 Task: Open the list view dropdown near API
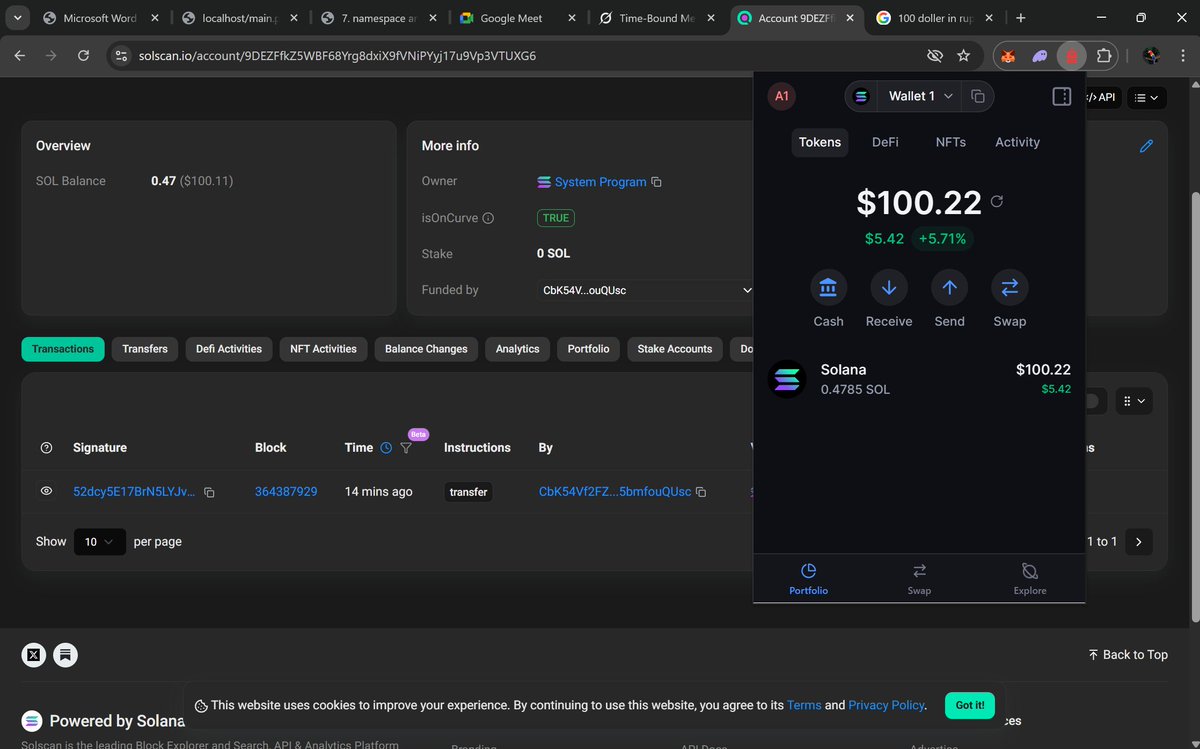tap(1146, 97)
